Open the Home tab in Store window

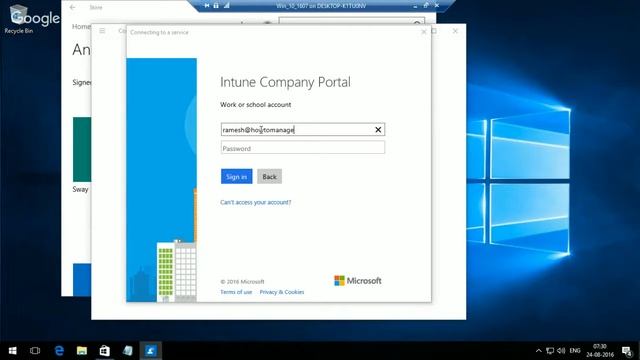click(81, 27)
